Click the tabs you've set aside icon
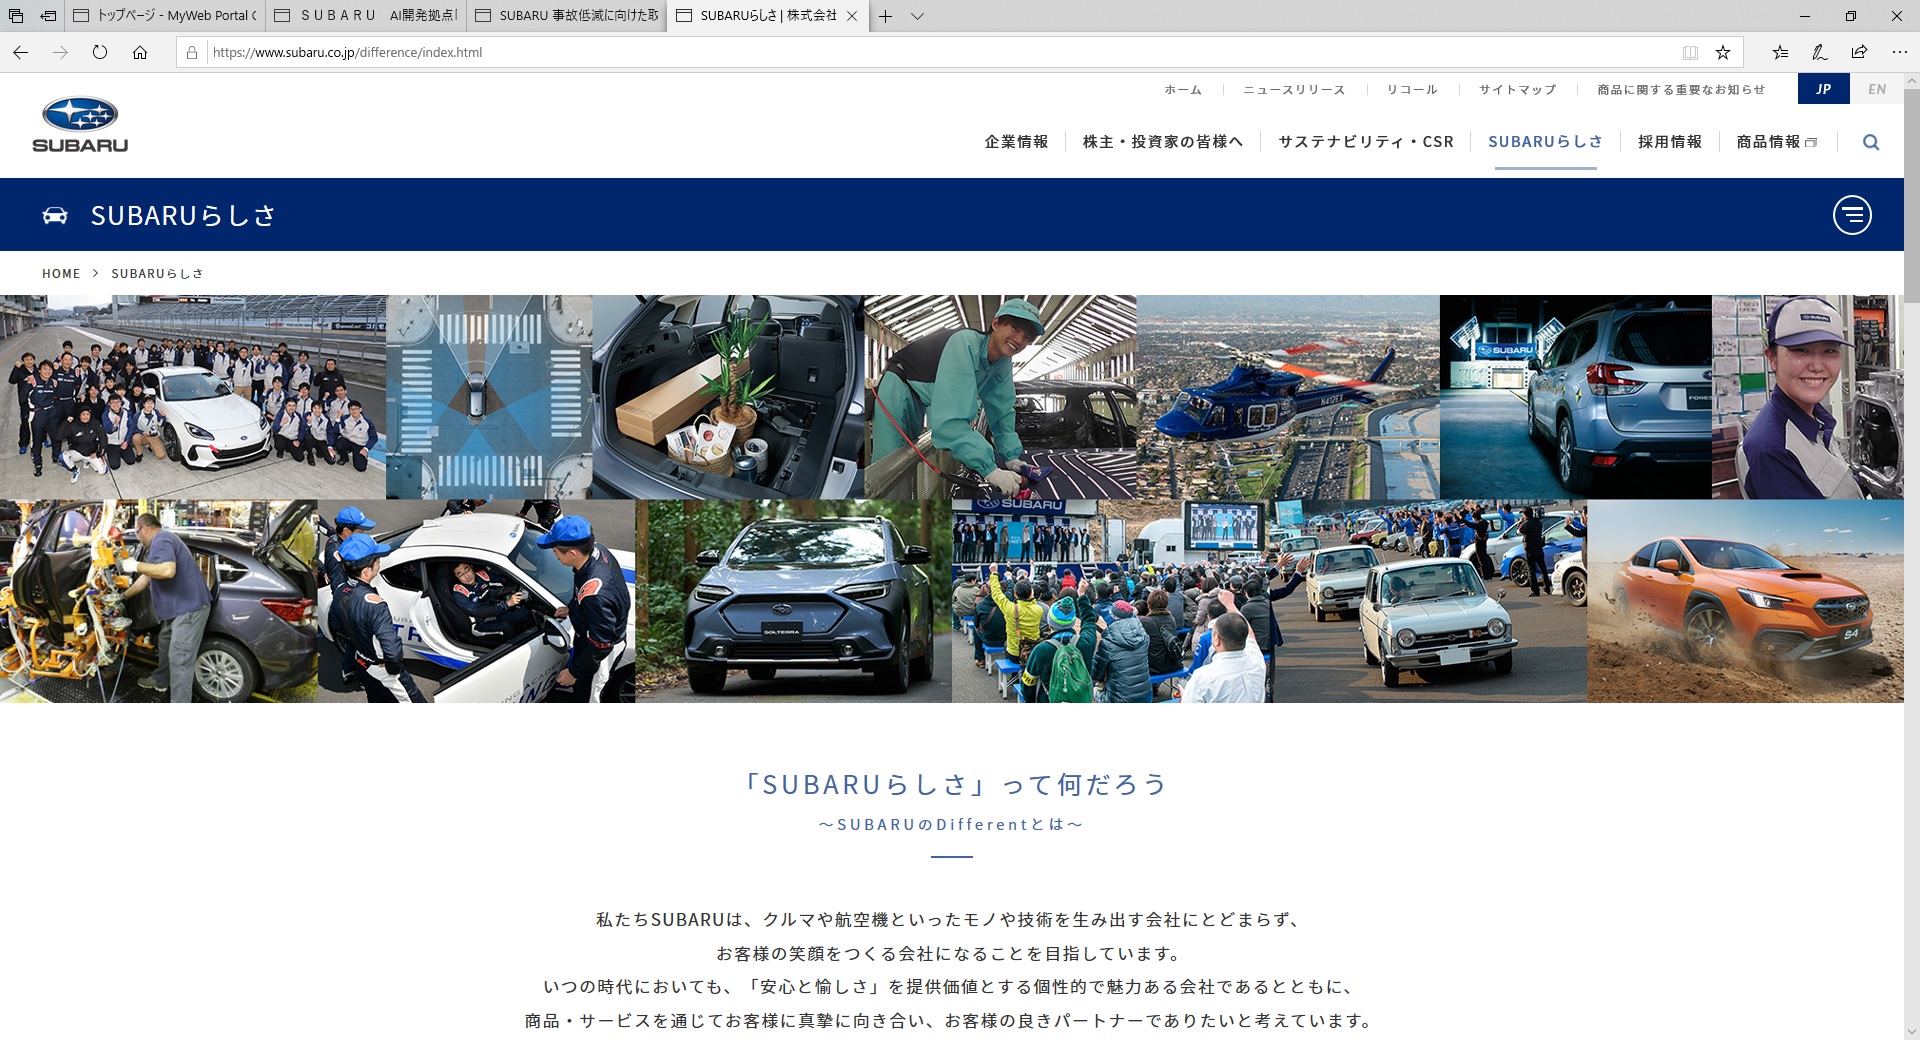 (16, 16)
